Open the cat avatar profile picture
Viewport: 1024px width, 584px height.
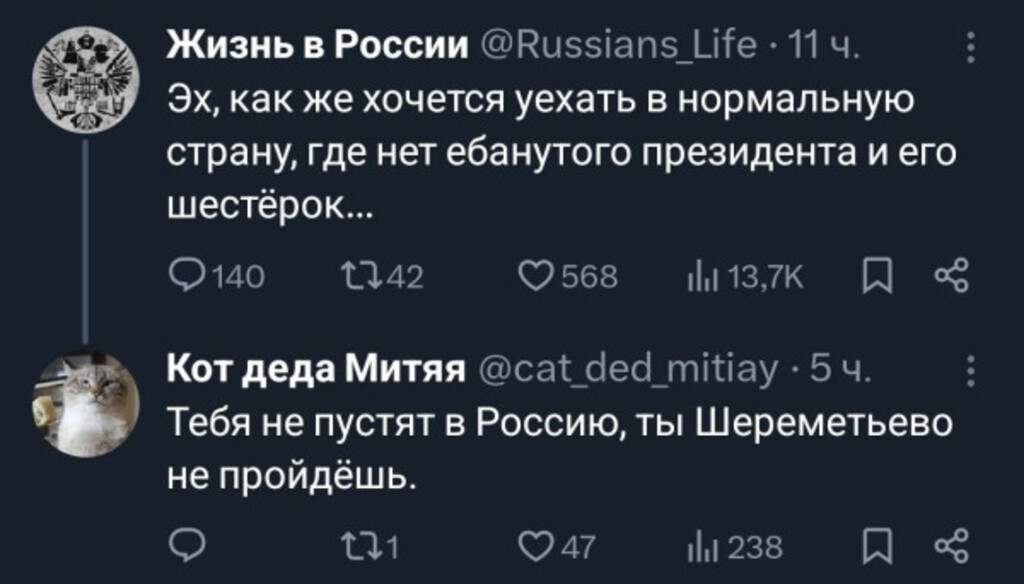(x=85, y=405)
